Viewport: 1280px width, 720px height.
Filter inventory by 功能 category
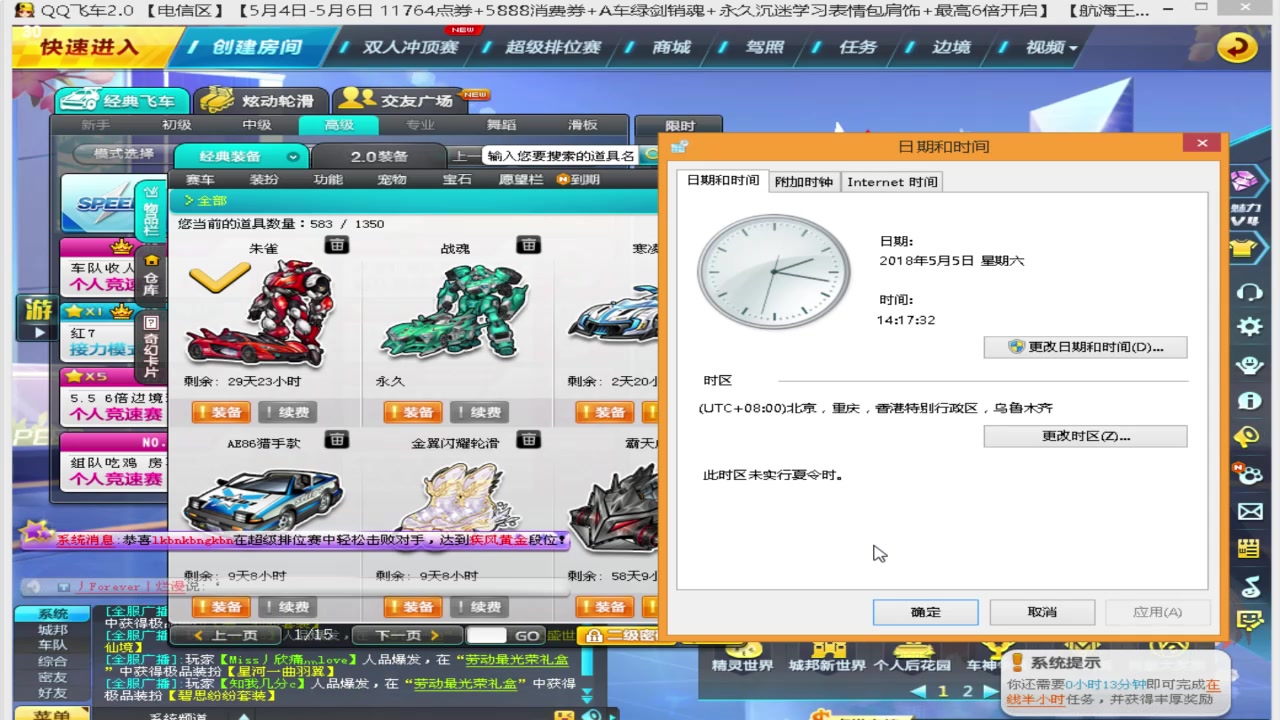pos(328,180)
